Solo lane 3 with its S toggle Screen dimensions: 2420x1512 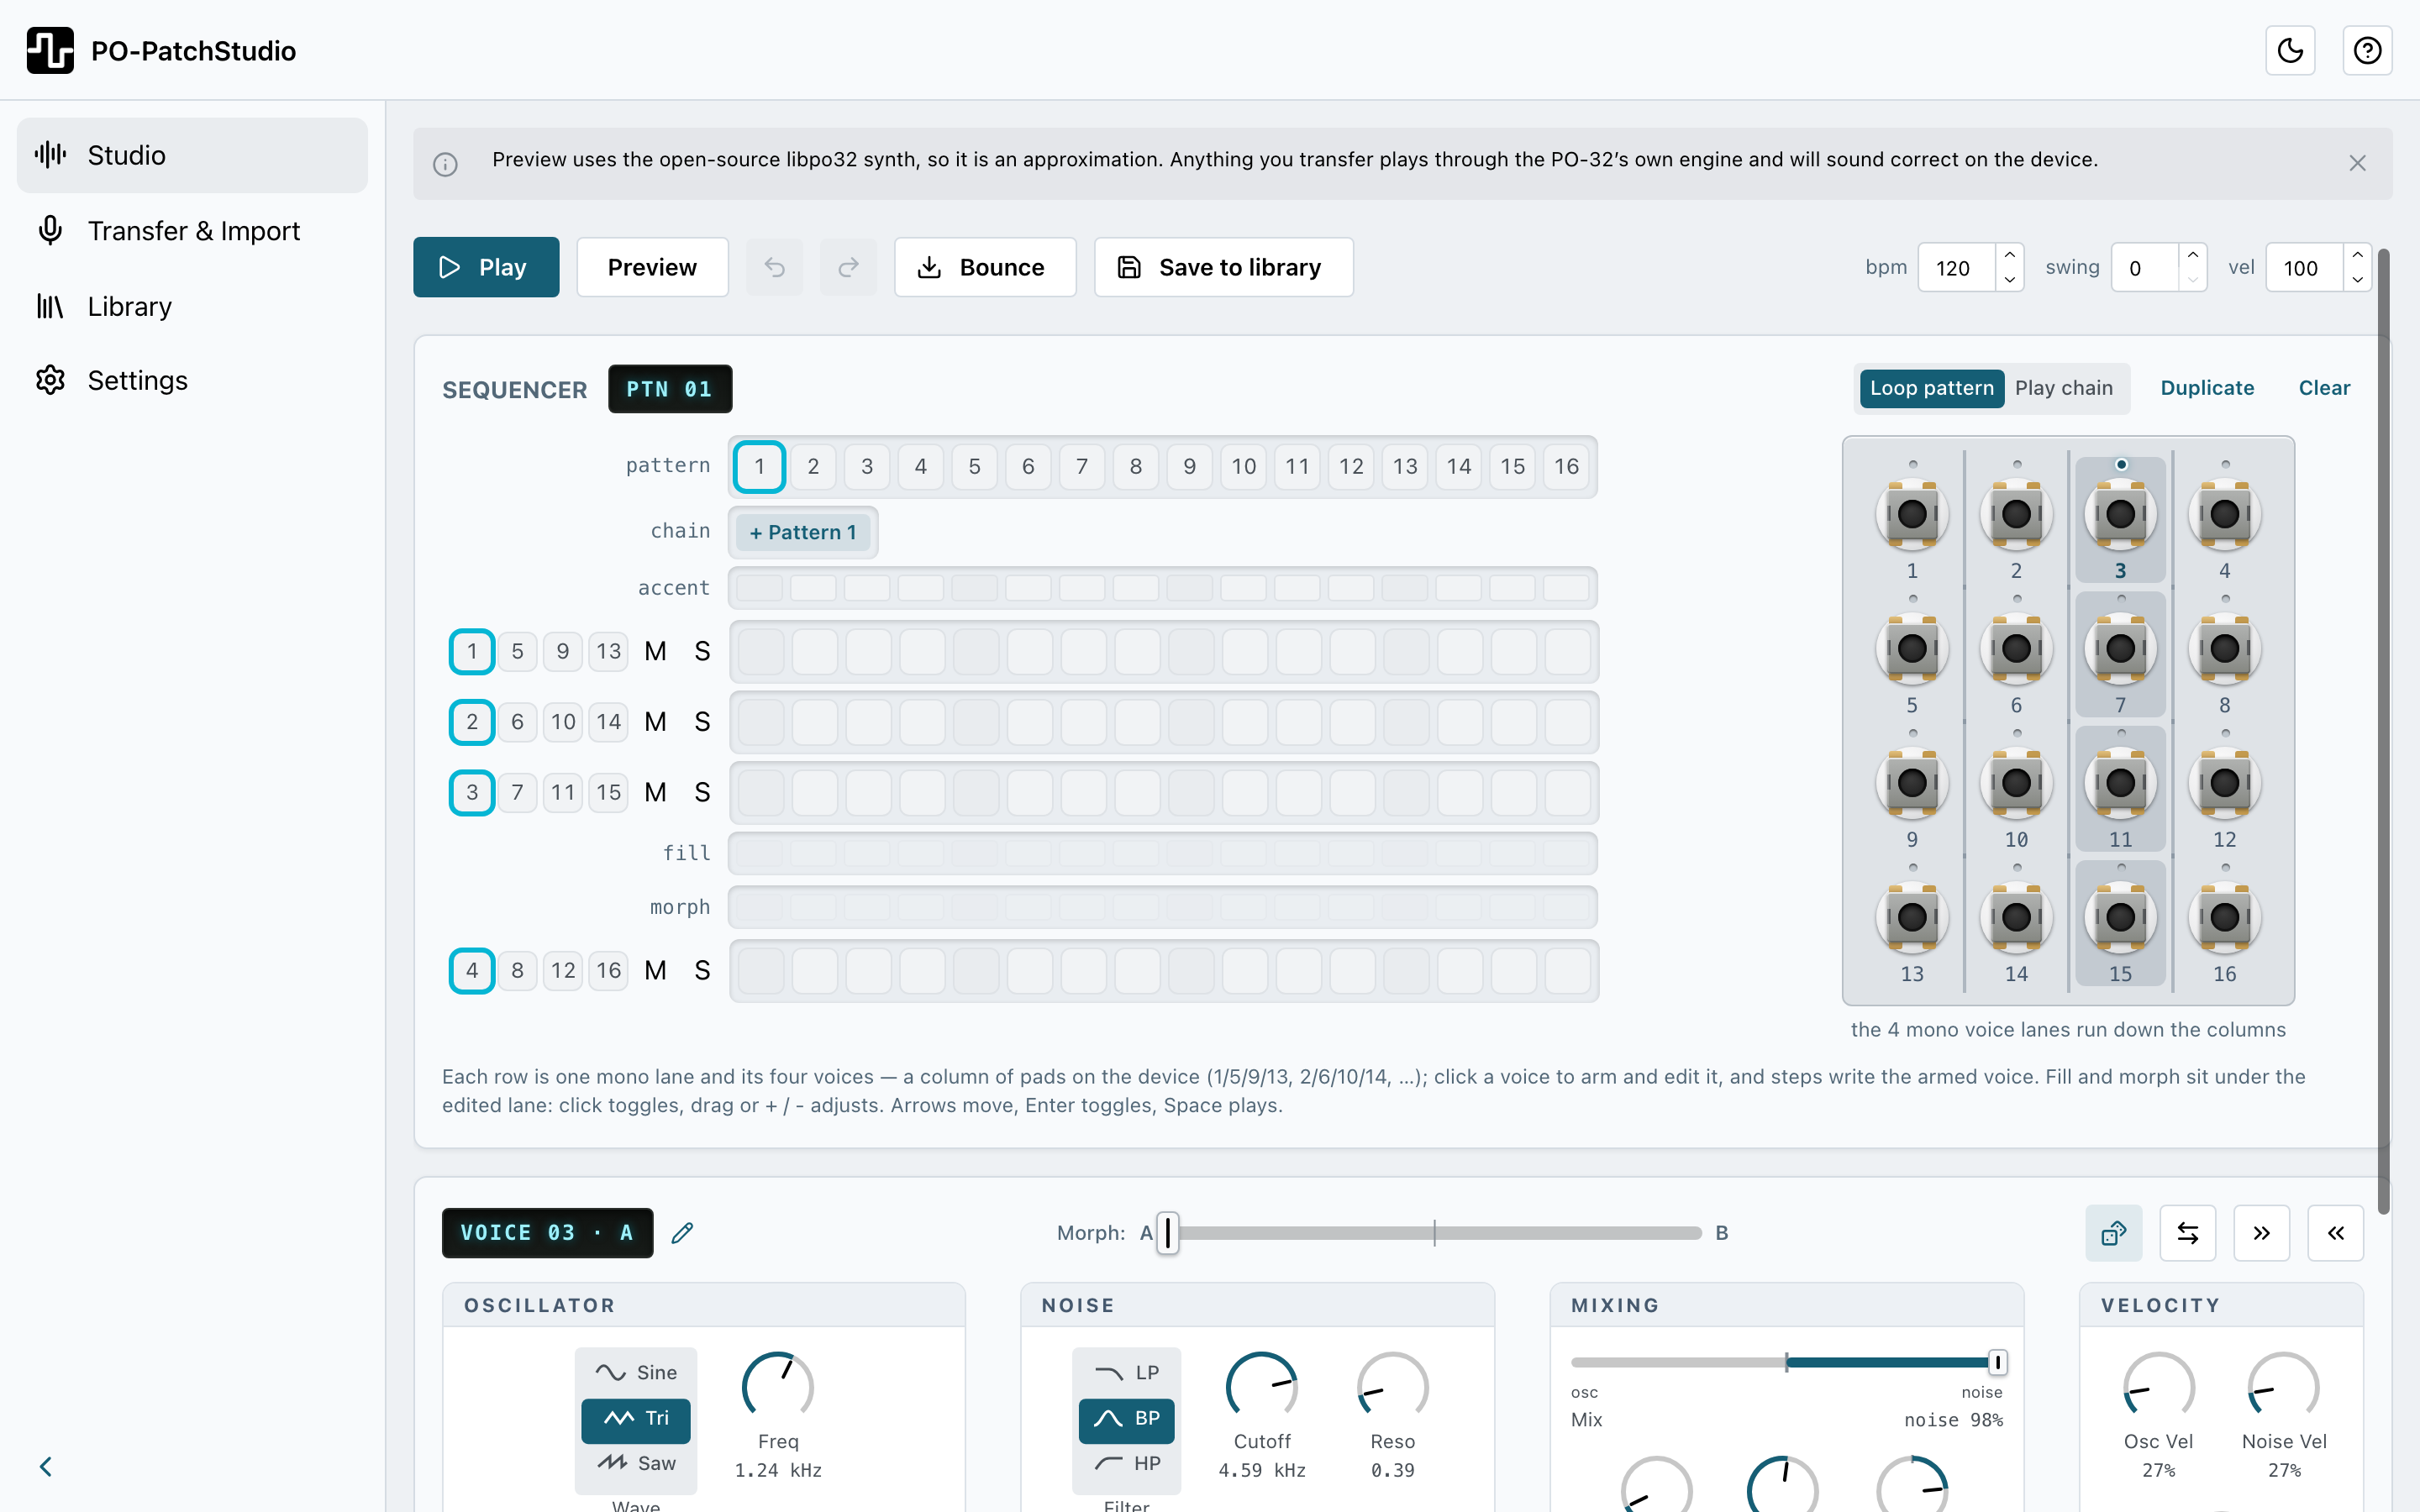[702, 793]
